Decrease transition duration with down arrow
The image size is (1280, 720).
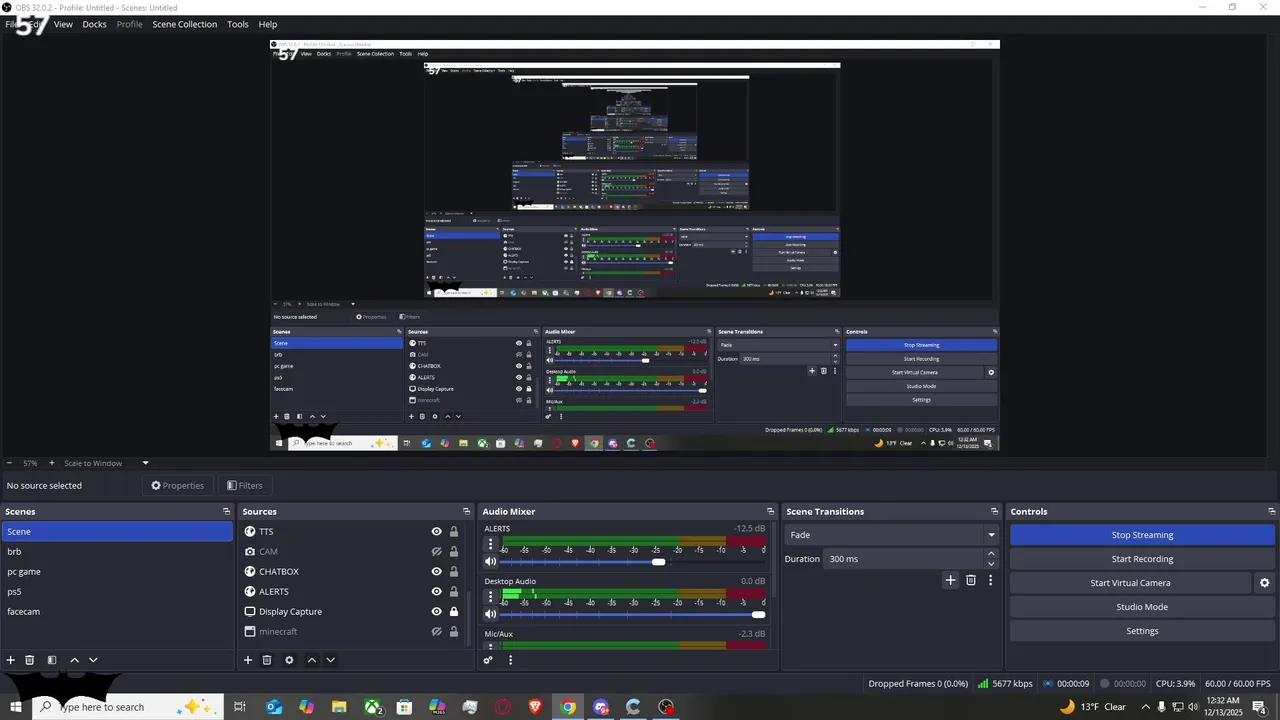(991, 564)
